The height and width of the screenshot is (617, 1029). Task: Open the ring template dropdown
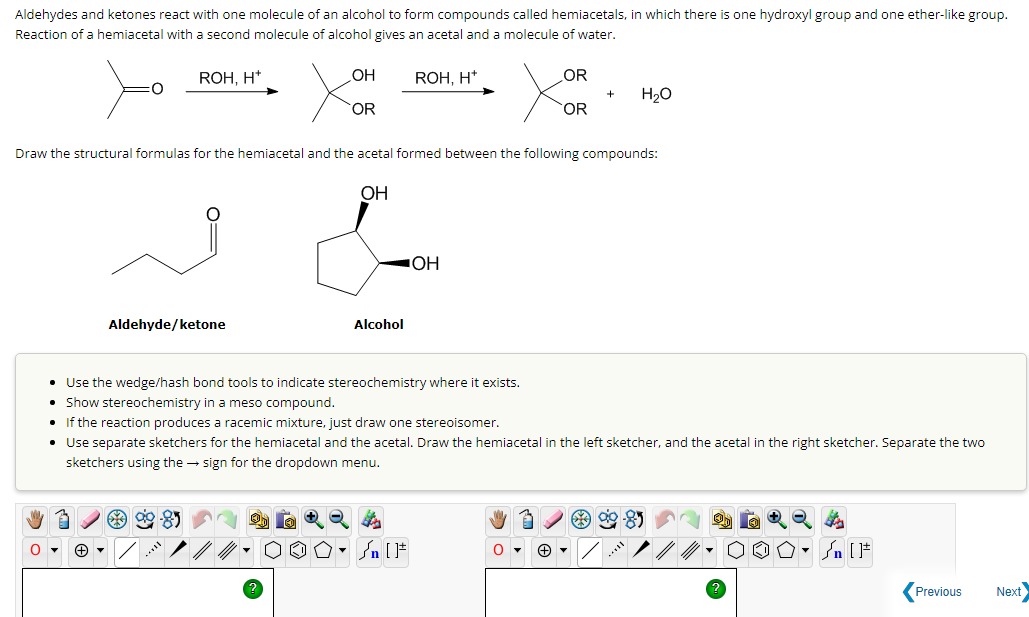tap(341, 548)
